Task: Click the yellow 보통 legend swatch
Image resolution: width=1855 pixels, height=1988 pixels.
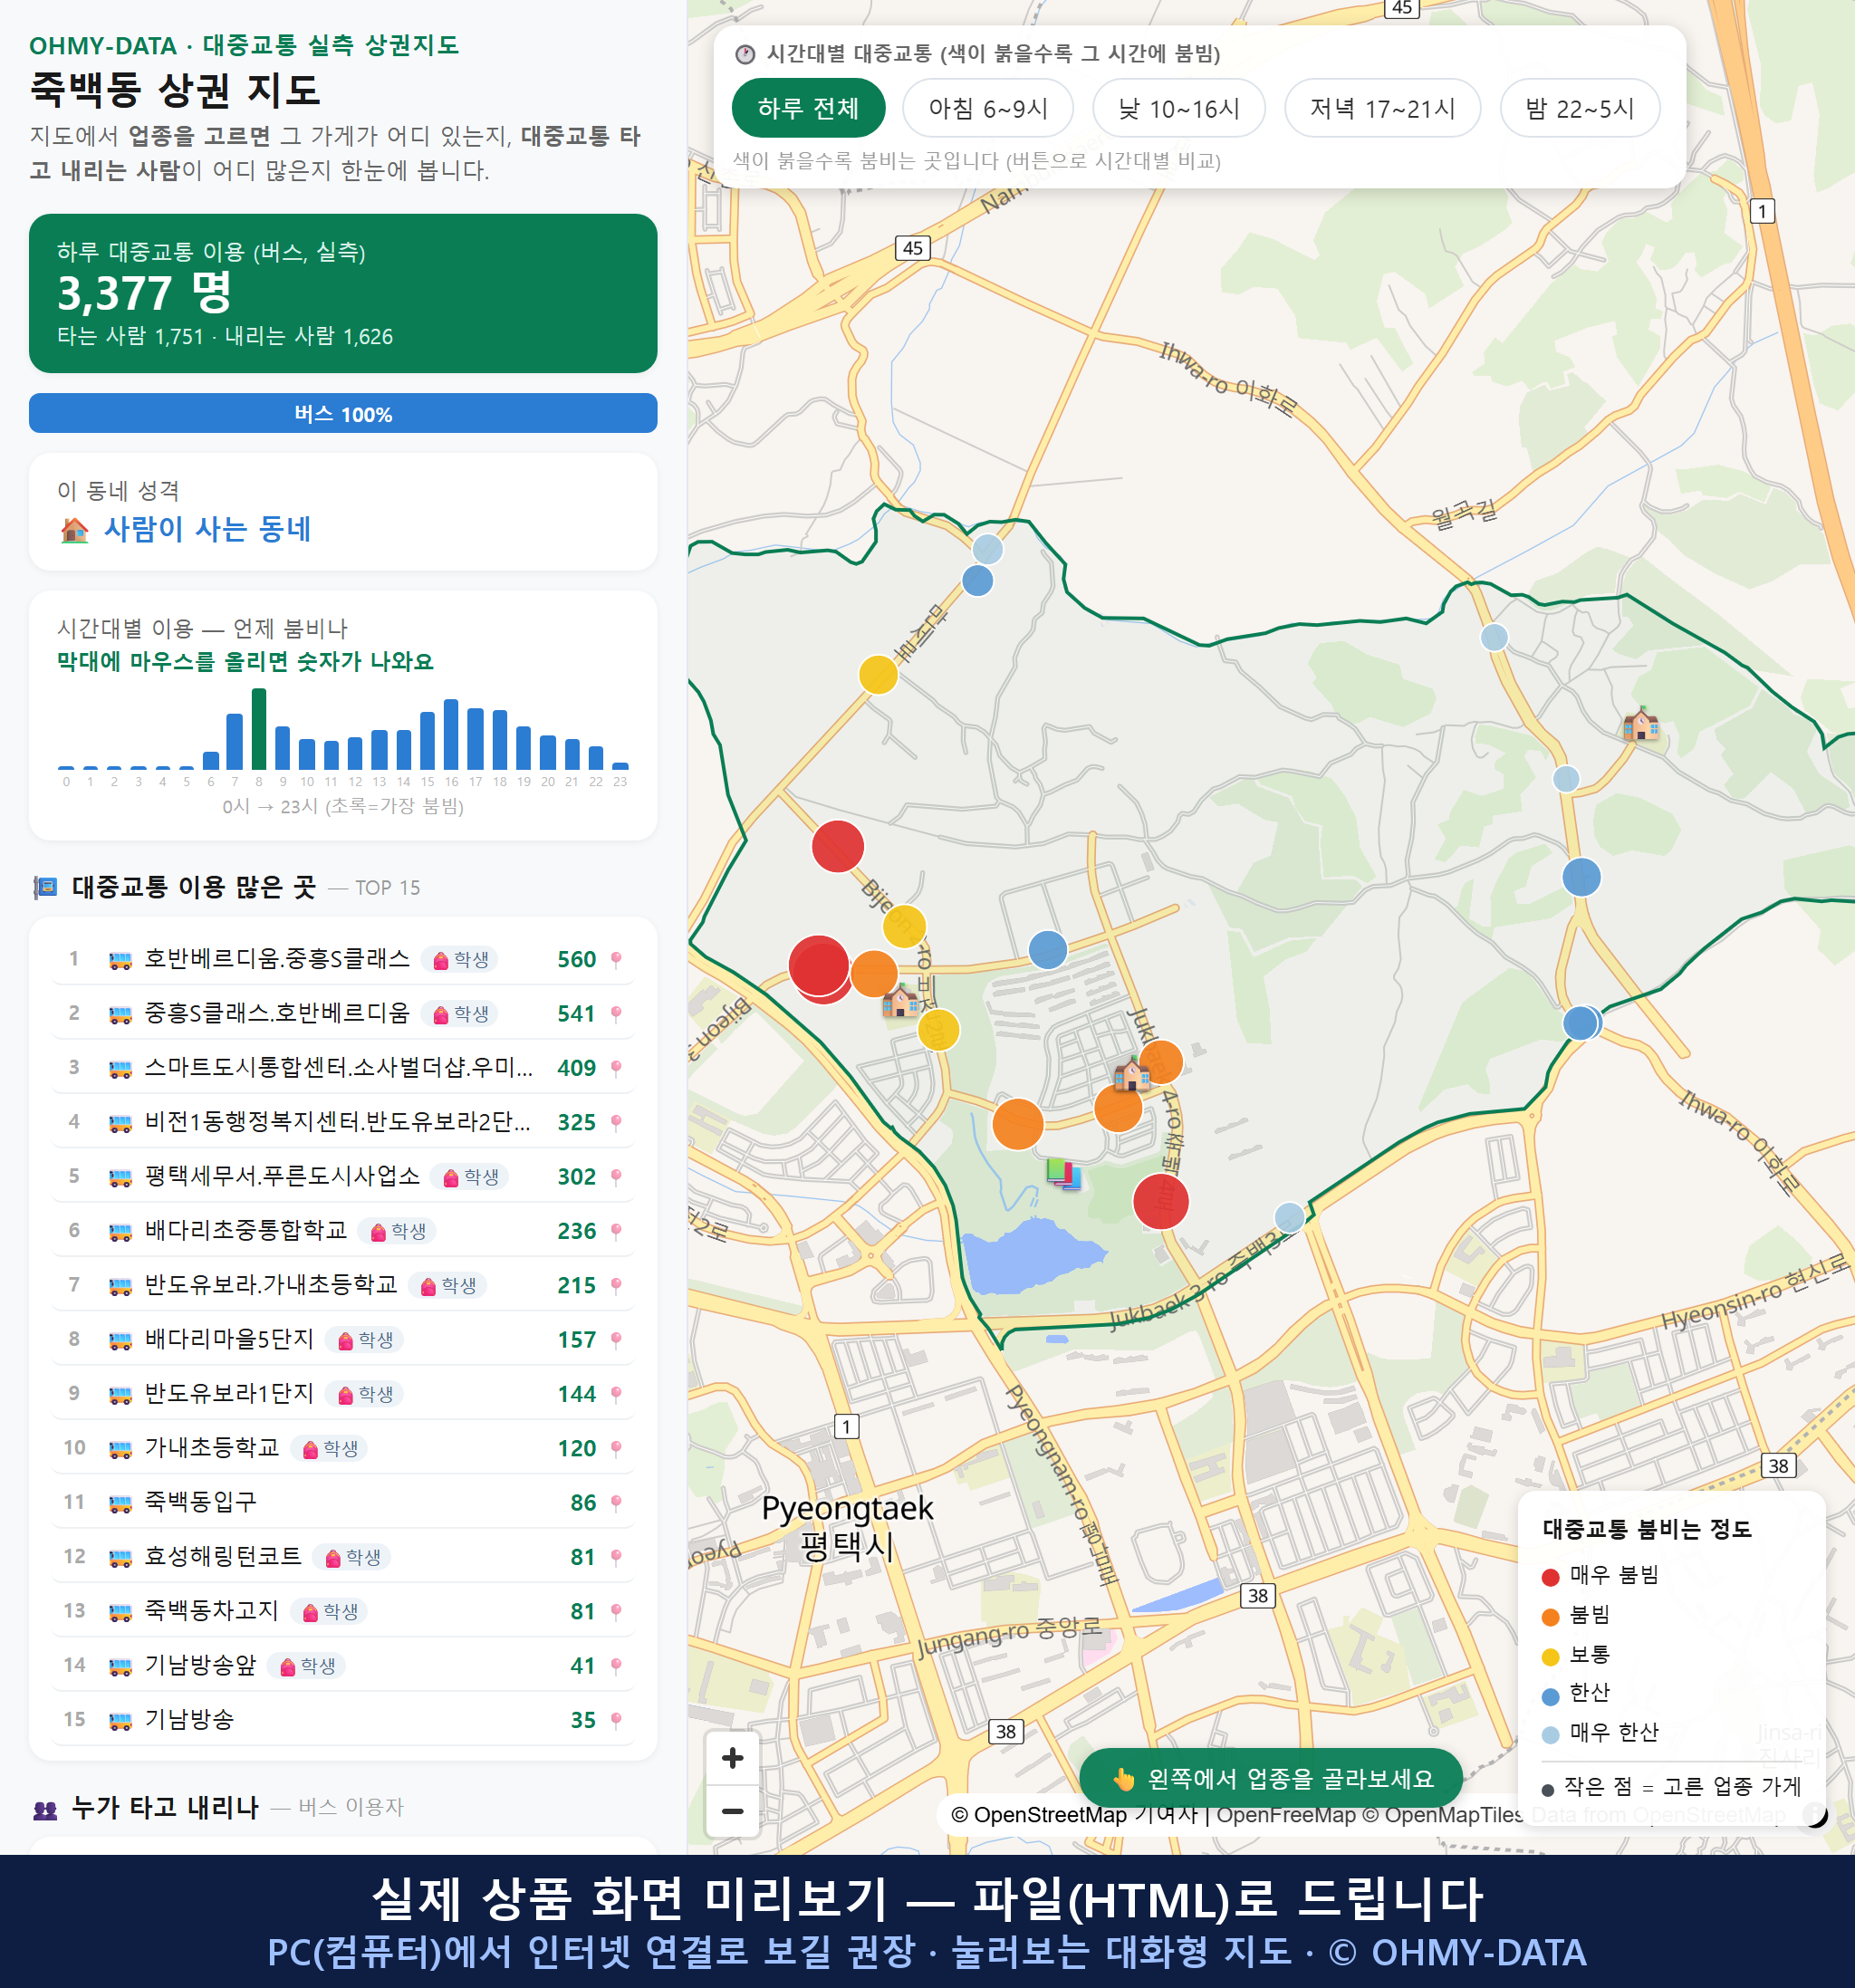Action: 1551,1657
